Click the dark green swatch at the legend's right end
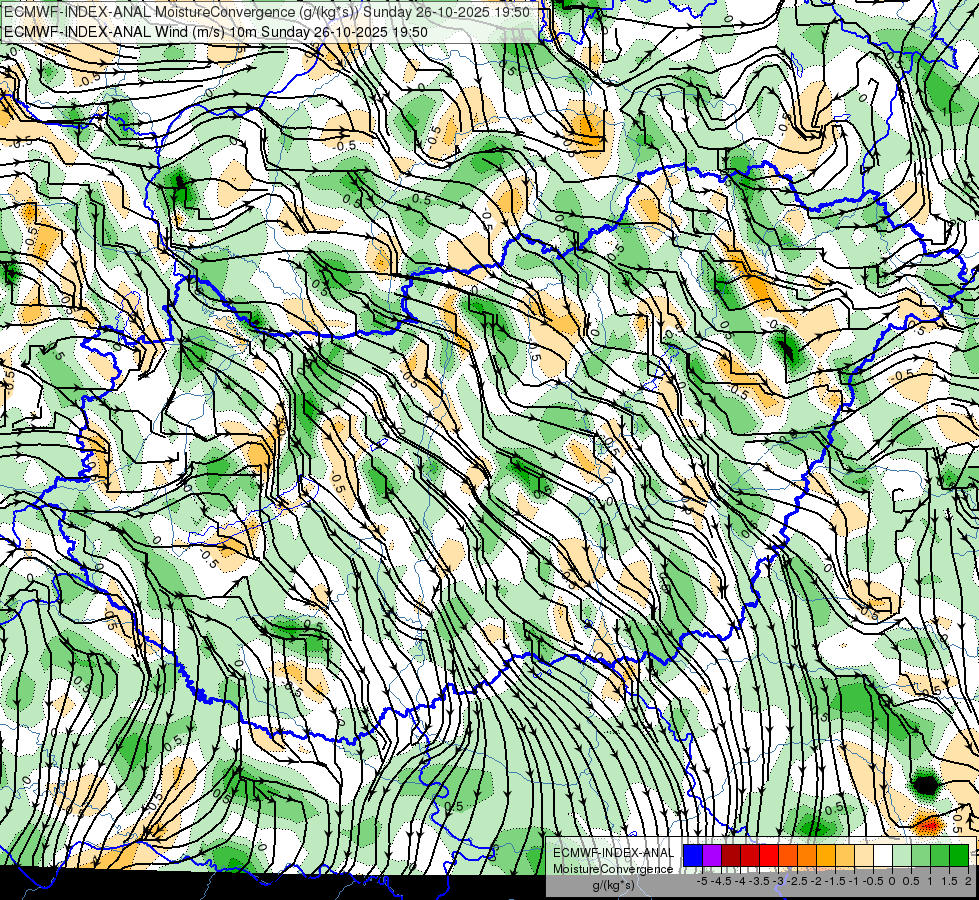Screen dimensions: 979x900 pos(959,856)
